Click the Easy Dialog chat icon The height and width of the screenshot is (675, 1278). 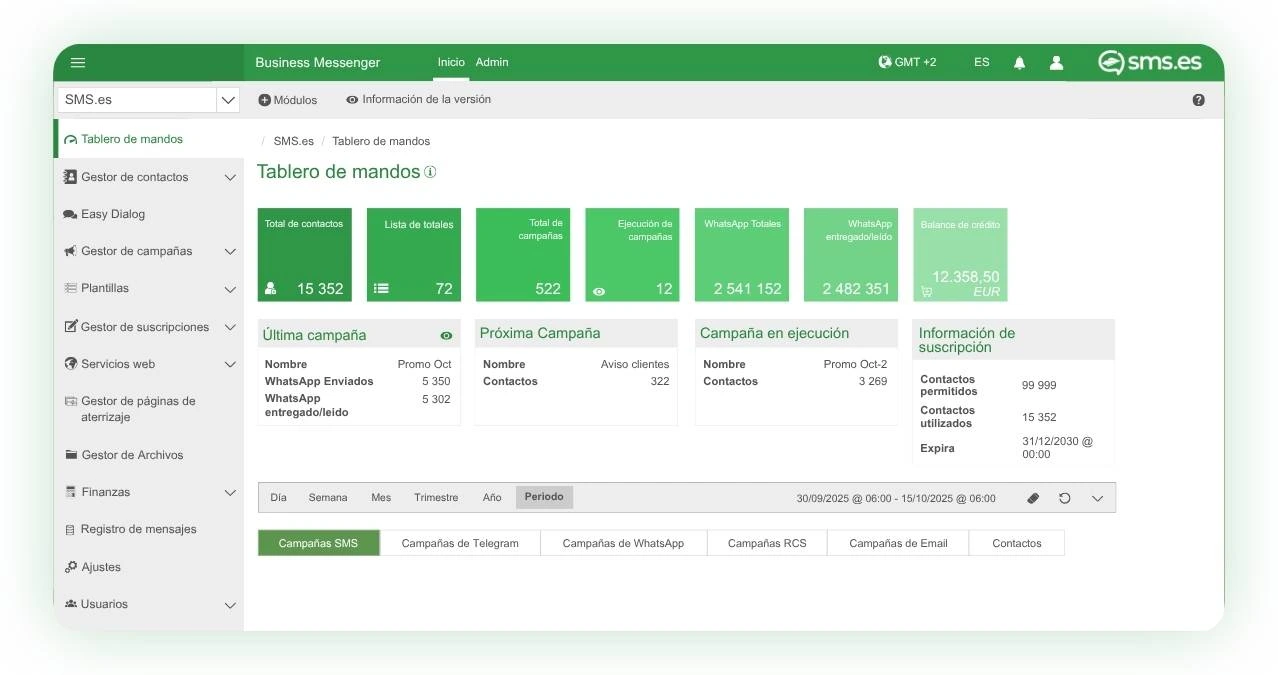point(70,214)
